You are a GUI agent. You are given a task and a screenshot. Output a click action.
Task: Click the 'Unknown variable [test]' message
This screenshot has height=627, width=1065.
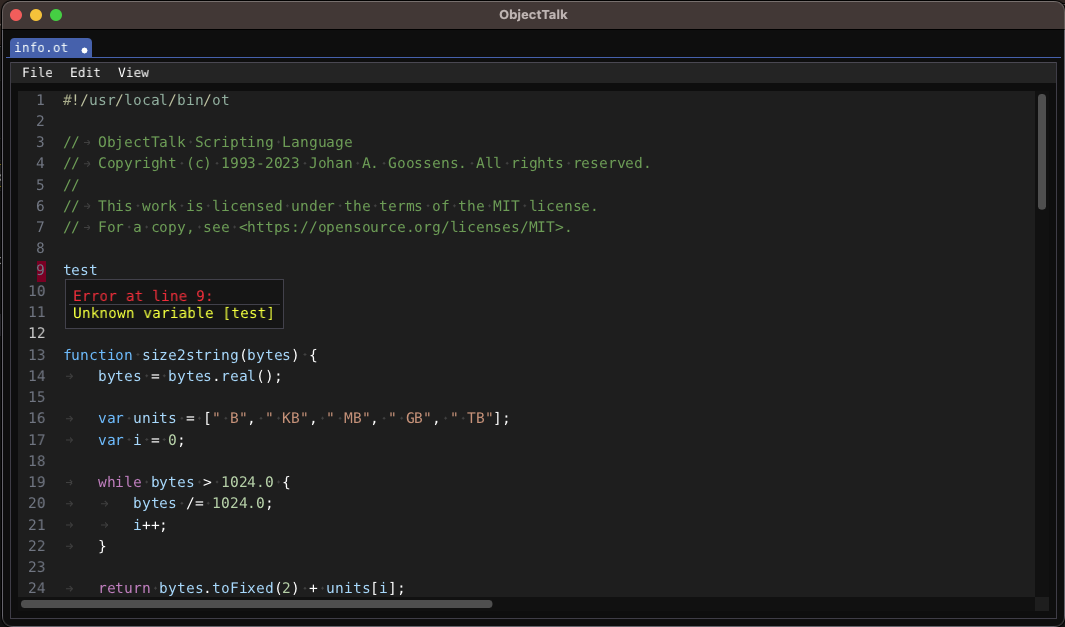pos(173,313)
